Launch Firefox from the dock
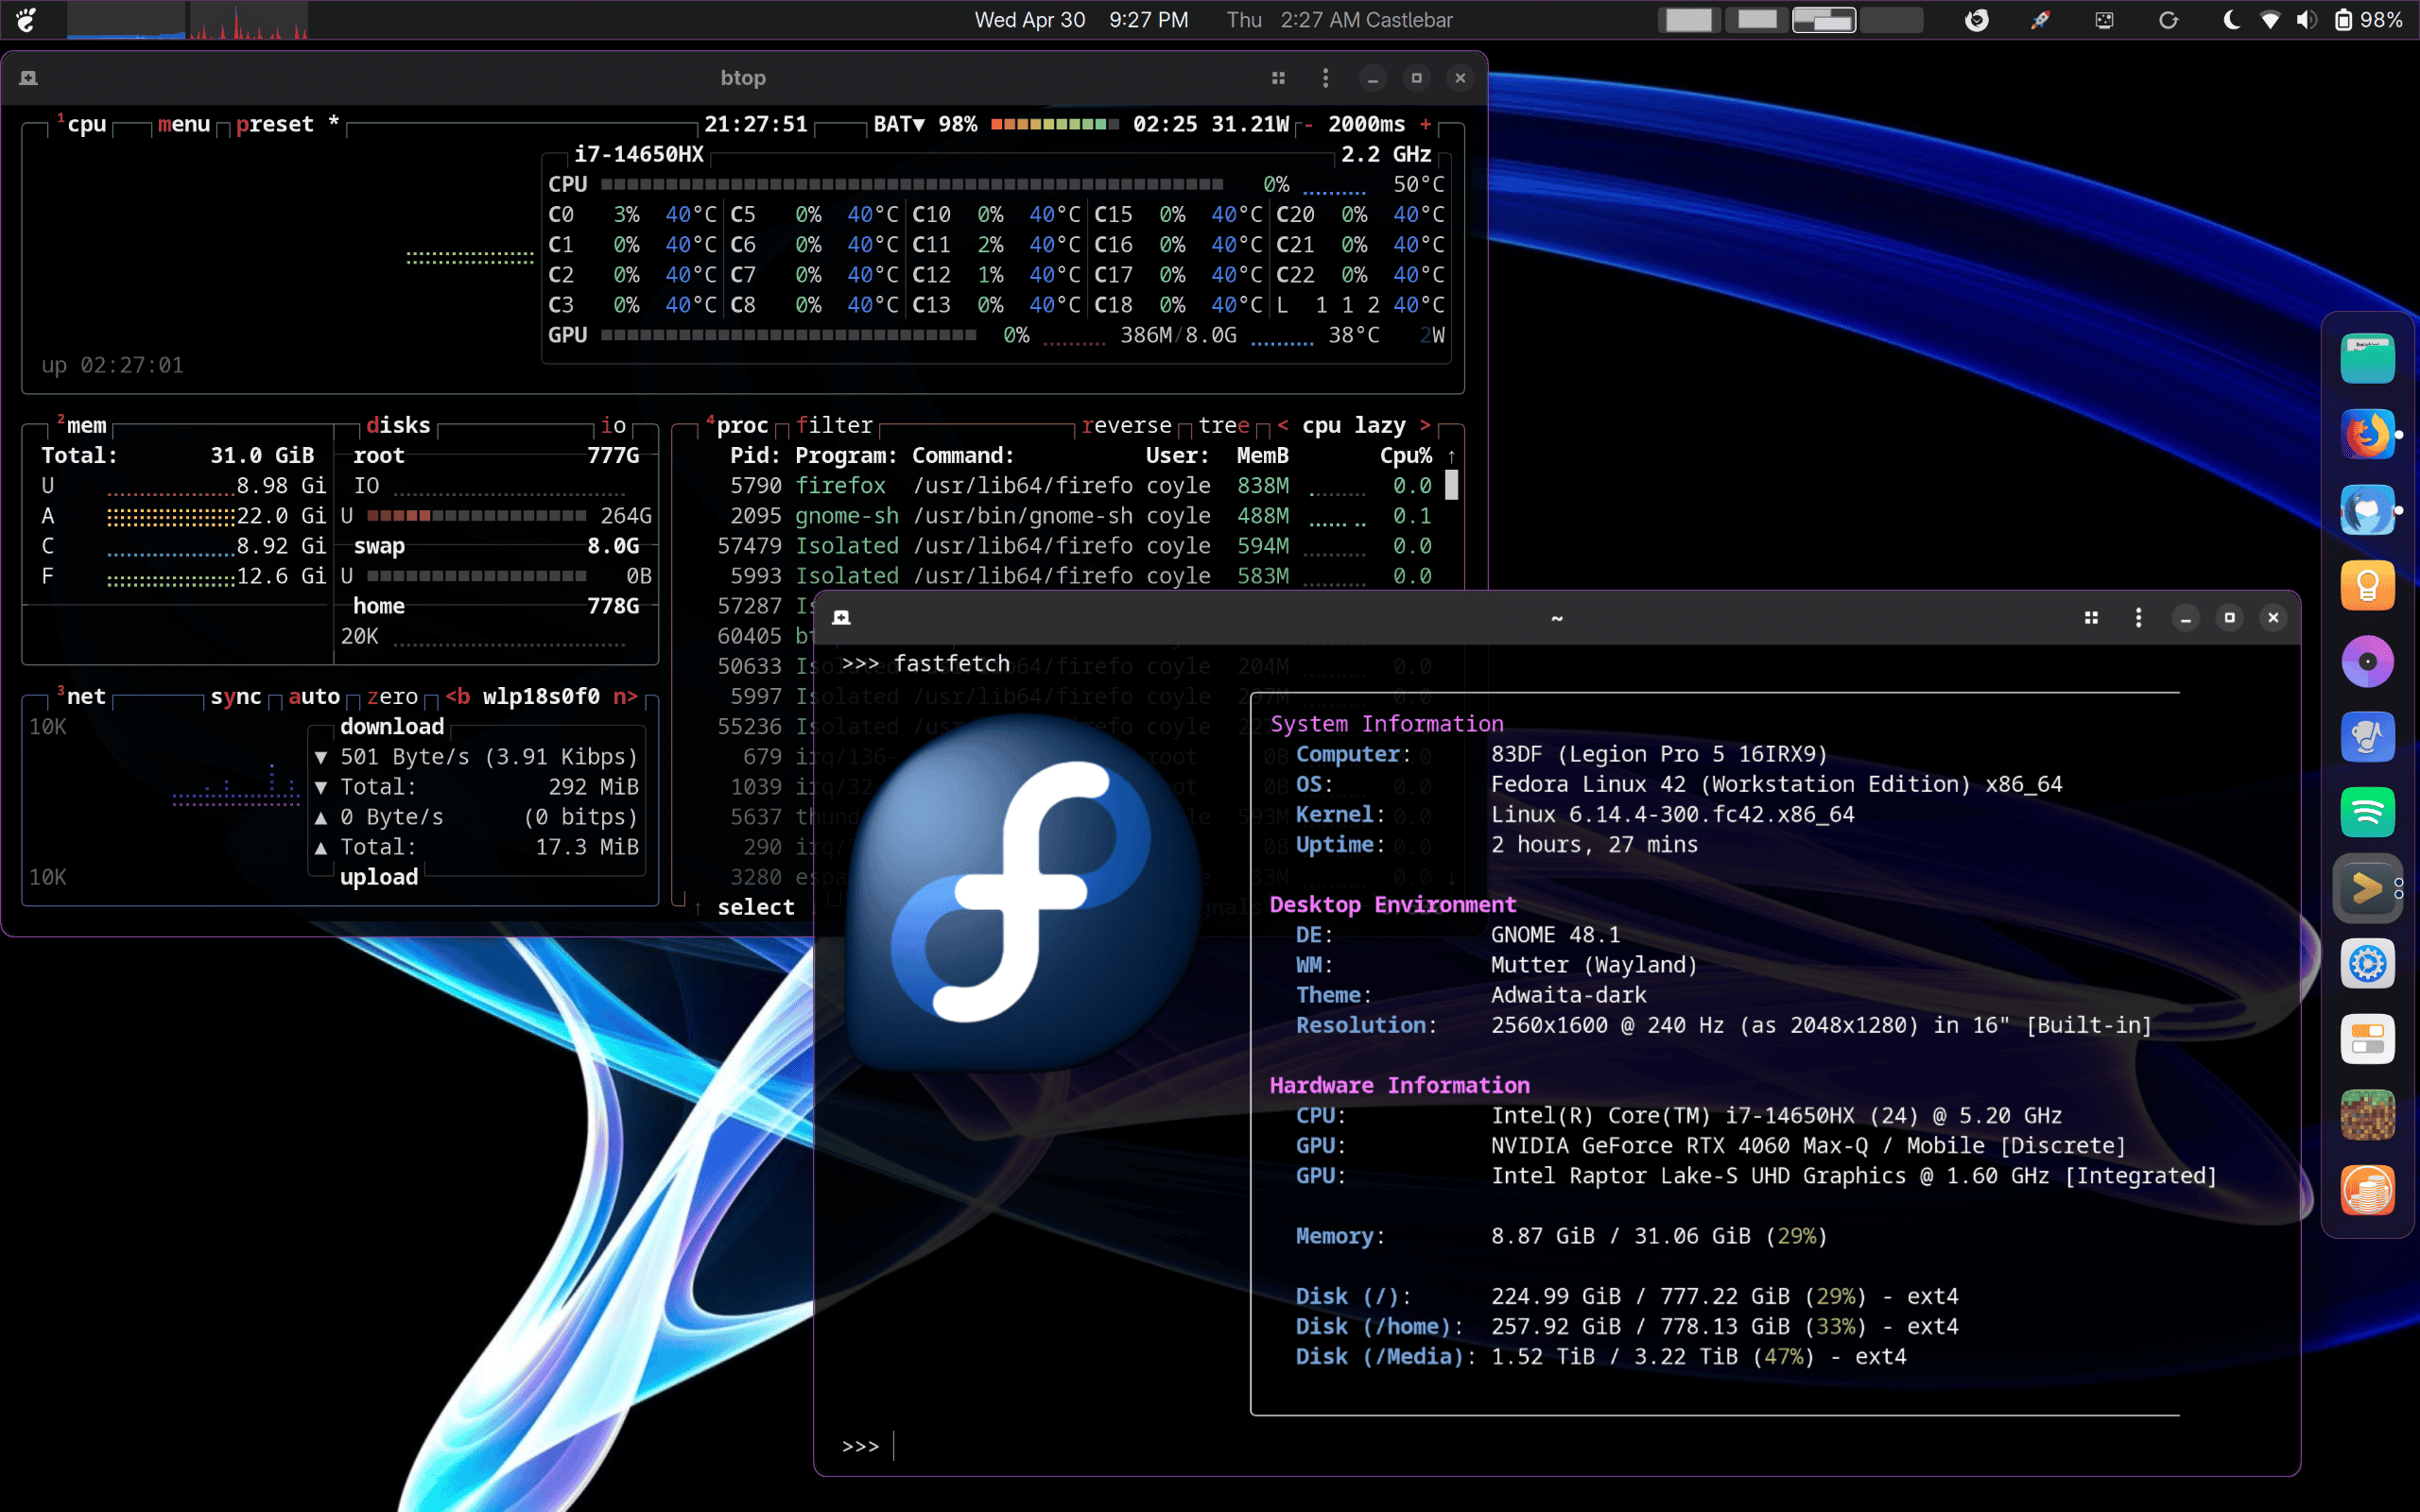This screenshot has width=2420, height=1512. 2367,434
